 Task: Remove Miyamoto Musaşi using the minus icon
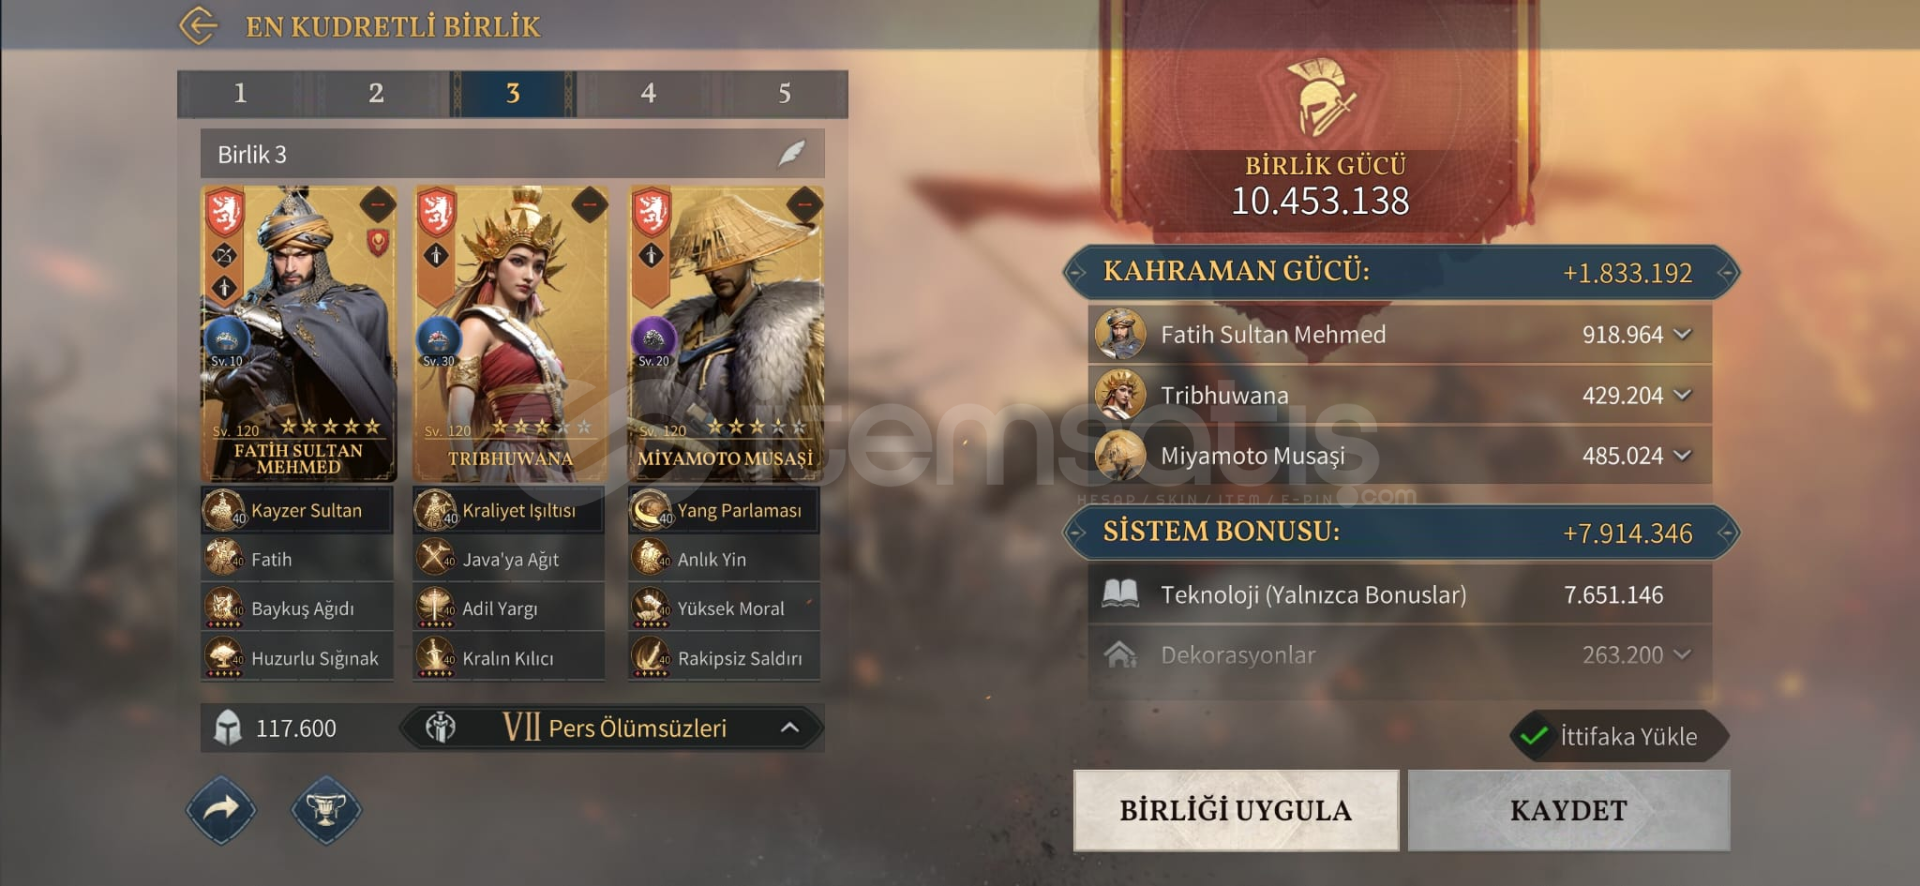tap(804, 205)
